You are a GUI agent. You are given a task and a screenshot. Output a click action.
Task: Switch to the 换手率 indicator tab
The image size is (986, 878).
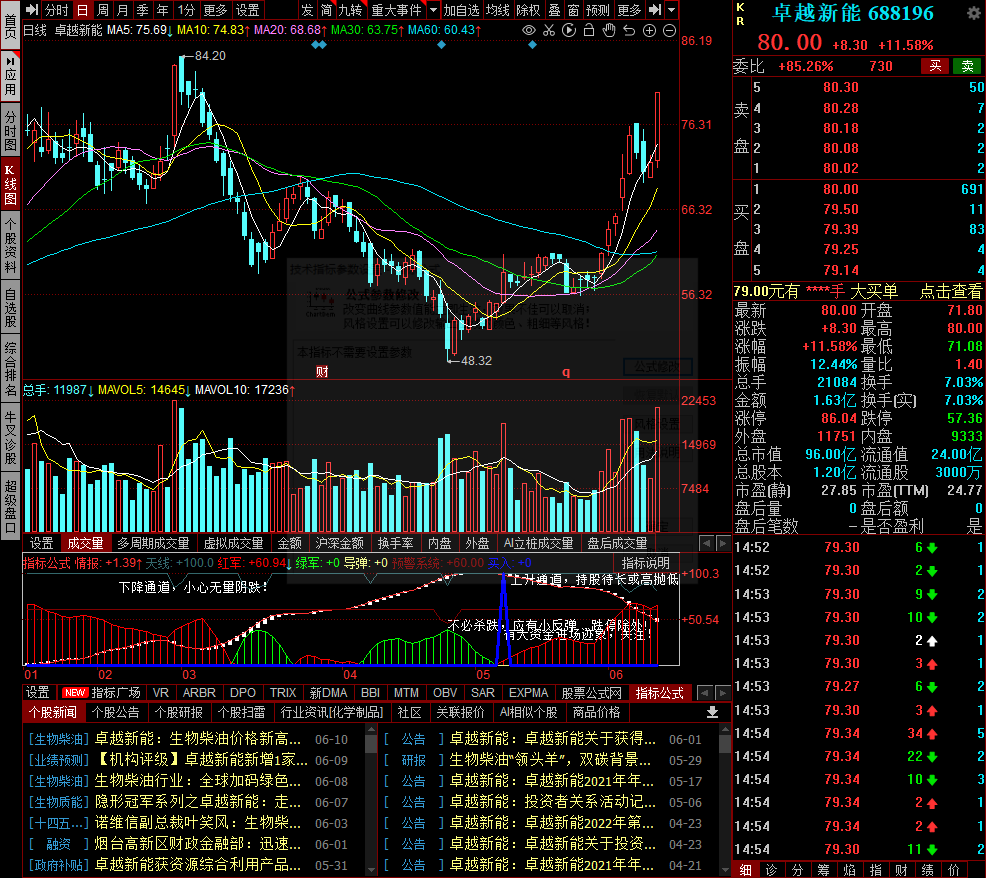click(396, 543)
